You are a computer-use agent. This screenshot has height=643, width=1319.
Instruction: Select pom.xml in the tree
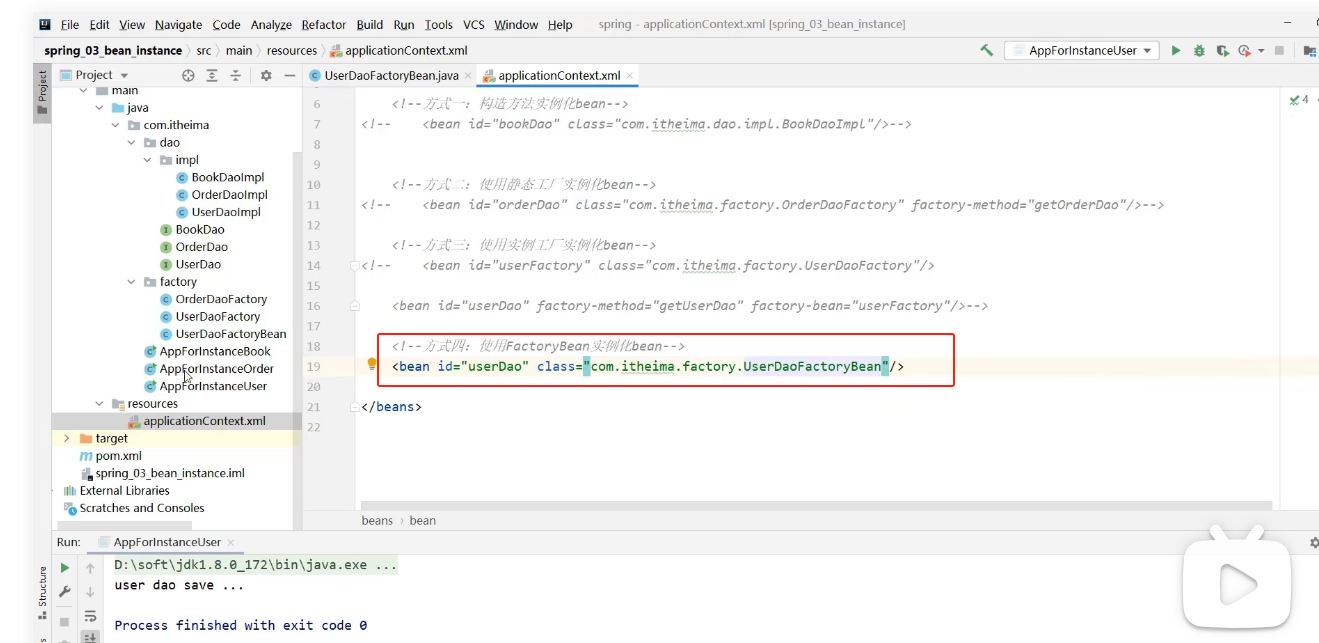(110, 456)
